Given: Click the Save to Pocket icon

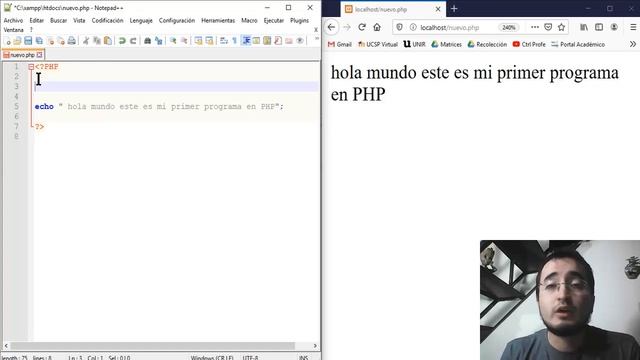Looking at the screenshot, I should point(548,27).
